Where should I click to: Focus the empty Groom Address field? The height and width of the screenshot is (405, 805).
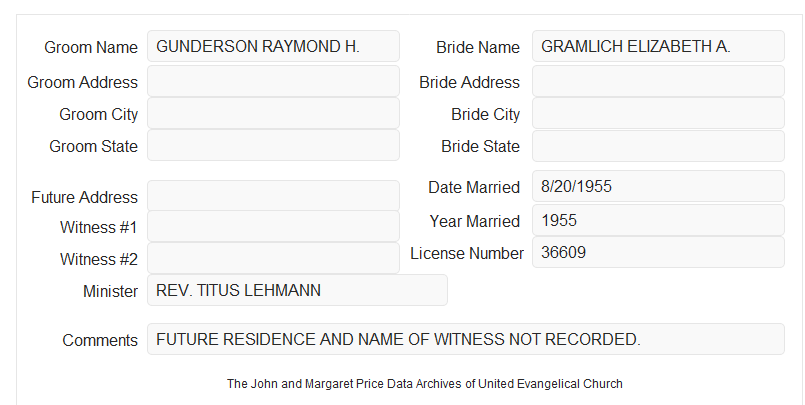(x=273, y=81)
